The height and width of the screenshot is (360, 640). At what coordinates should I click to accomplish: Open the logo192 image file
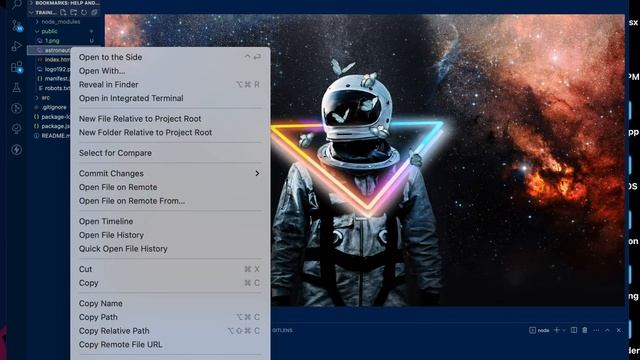point(57,69)
